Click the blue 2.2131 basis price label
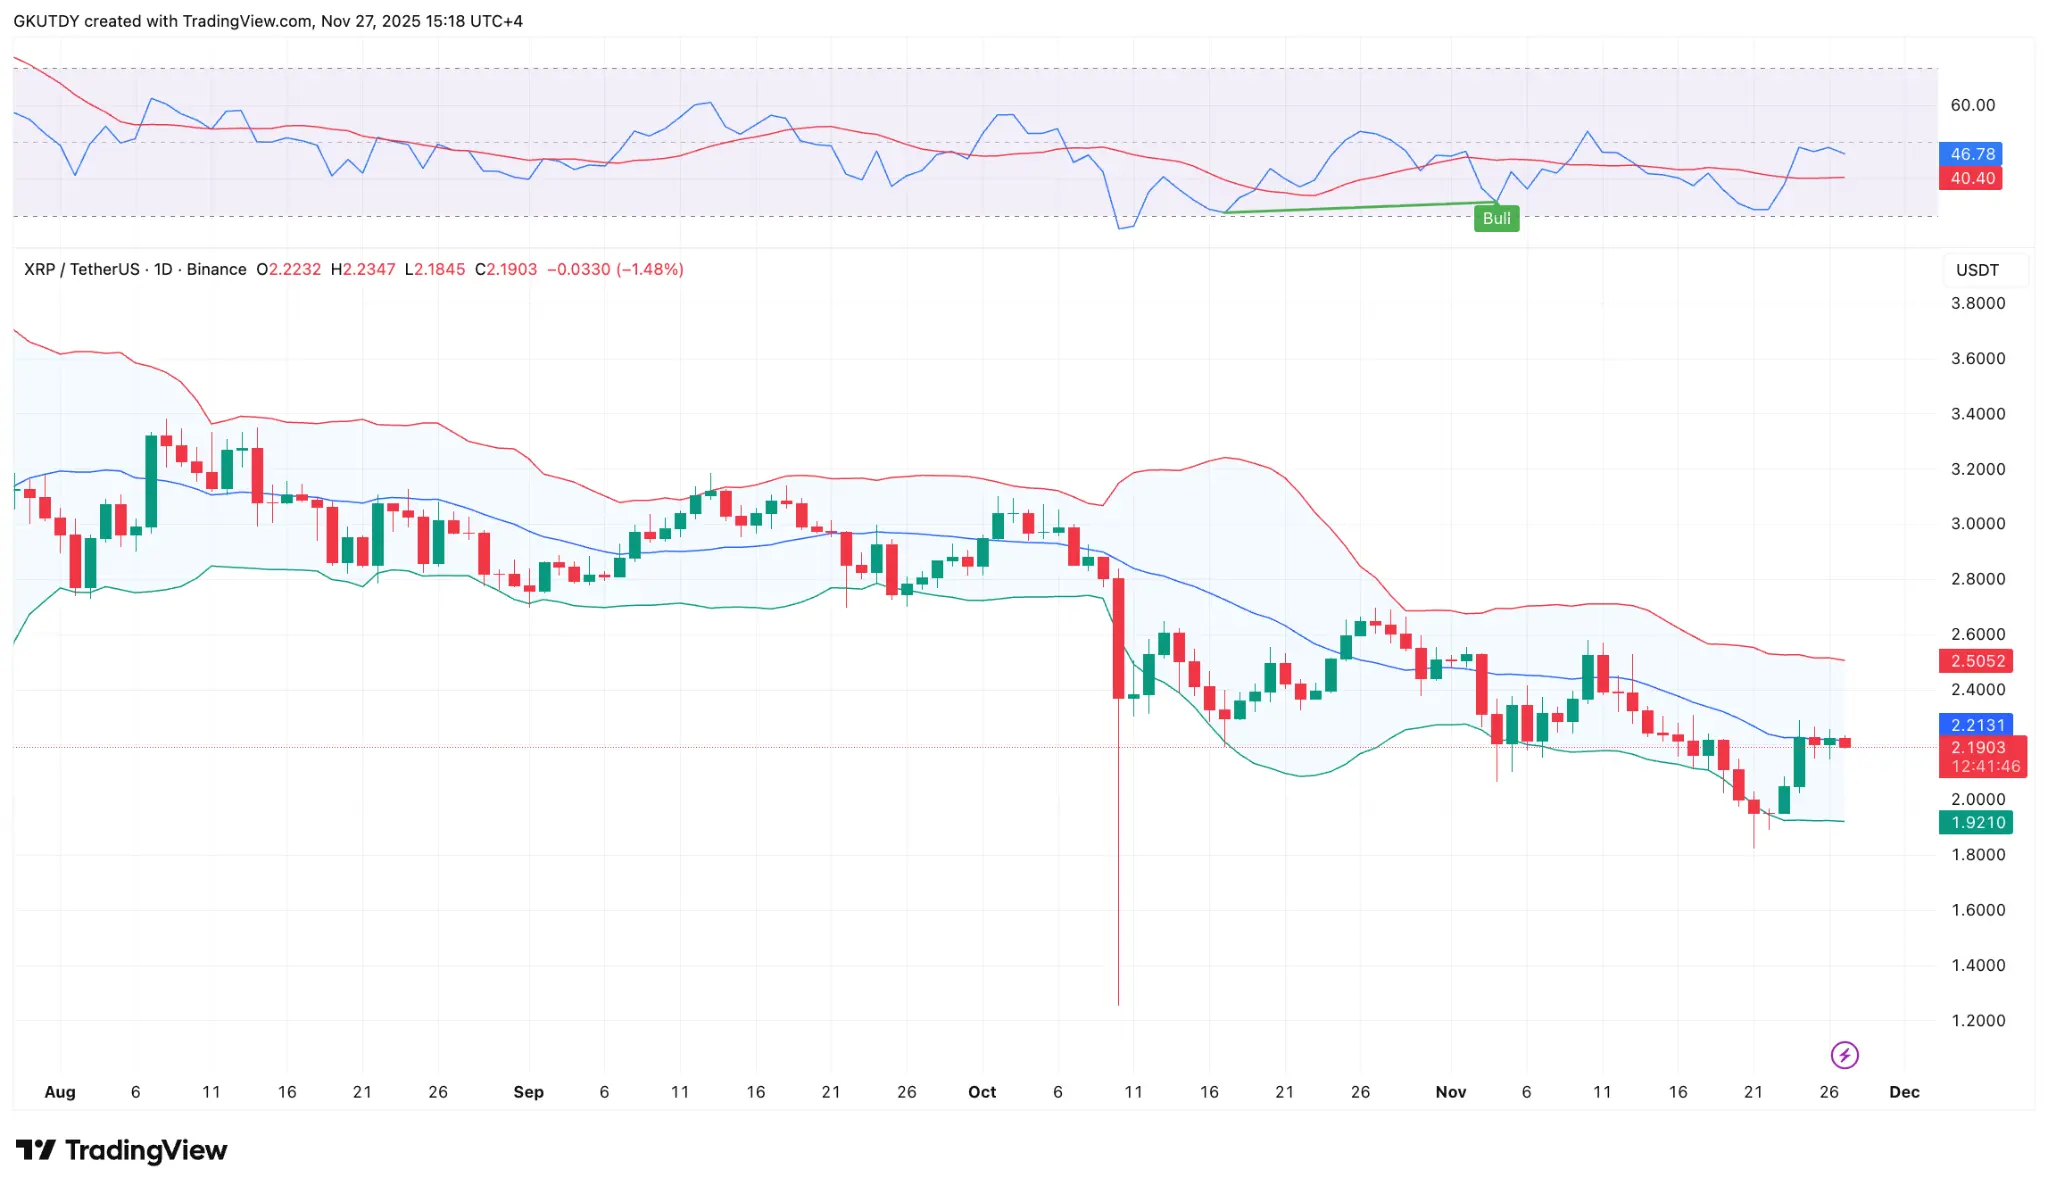The image size is (2048, 1190). (1974, 724)
